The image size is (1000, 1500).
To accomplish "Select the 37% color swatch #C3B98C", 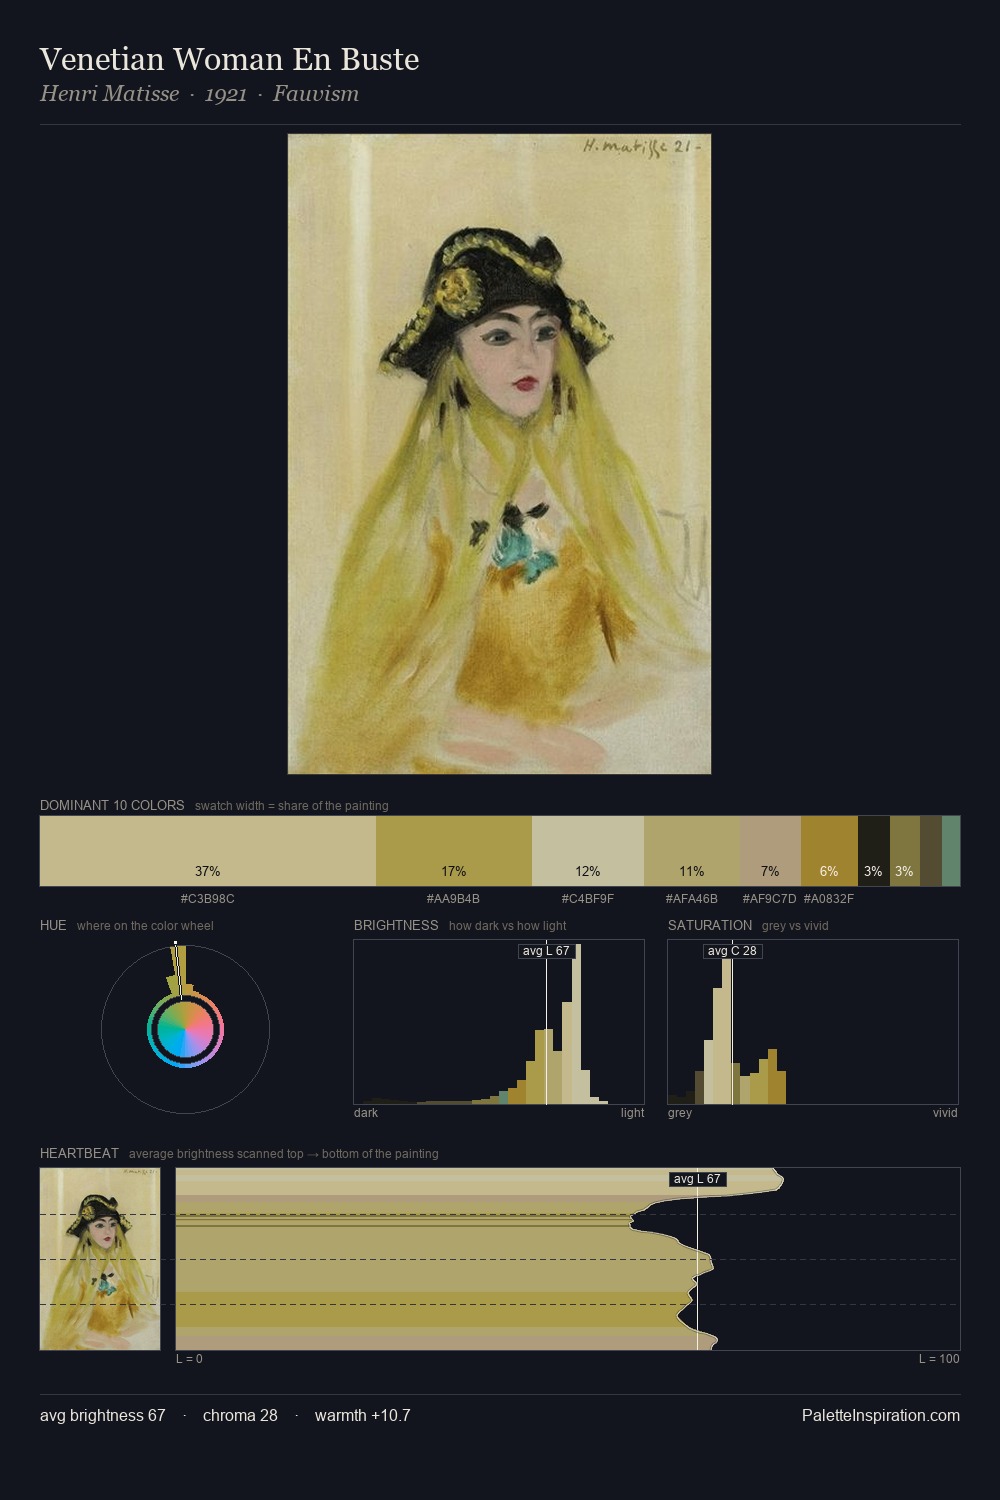I will tap(208, 851).
